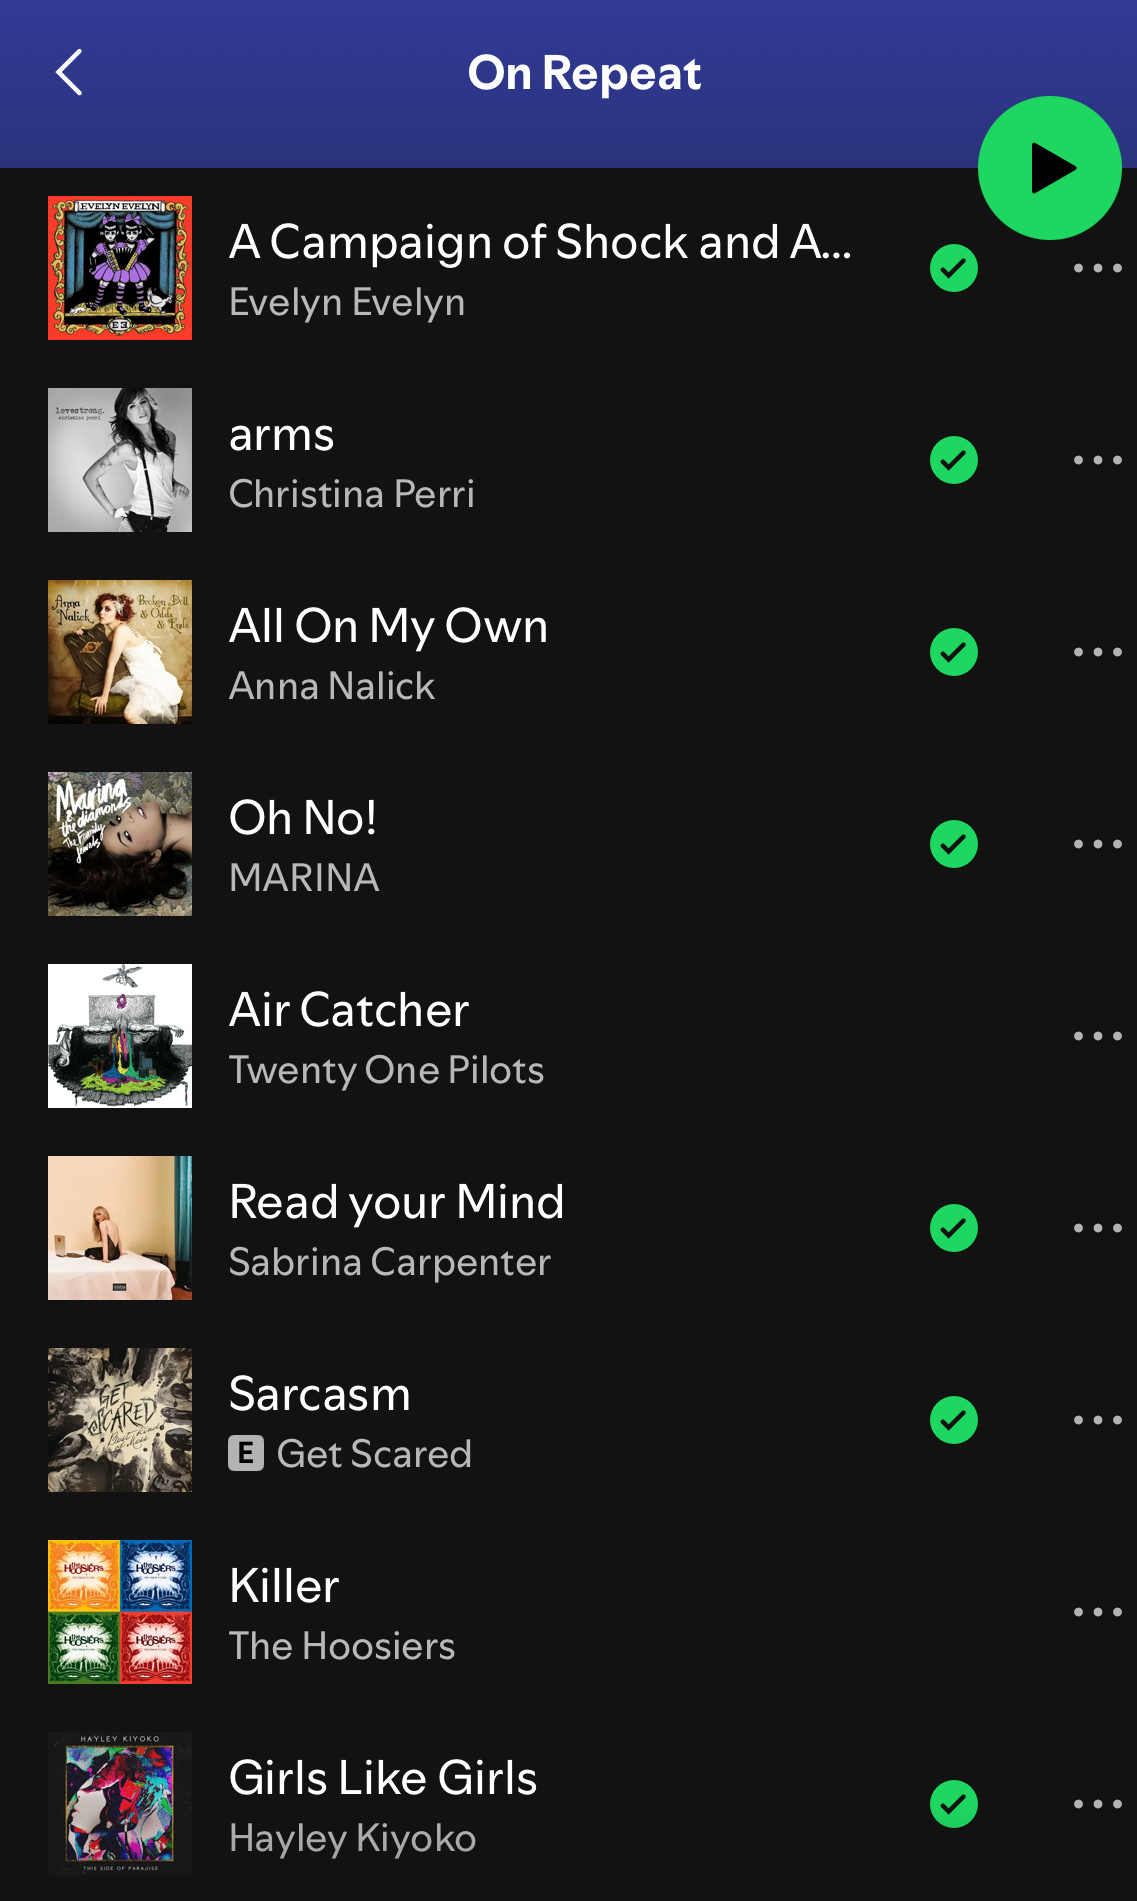Open three-dot menu for Sarcasm
This screenshot has width=1137, height=1901.
(x=1097, y=1420)
